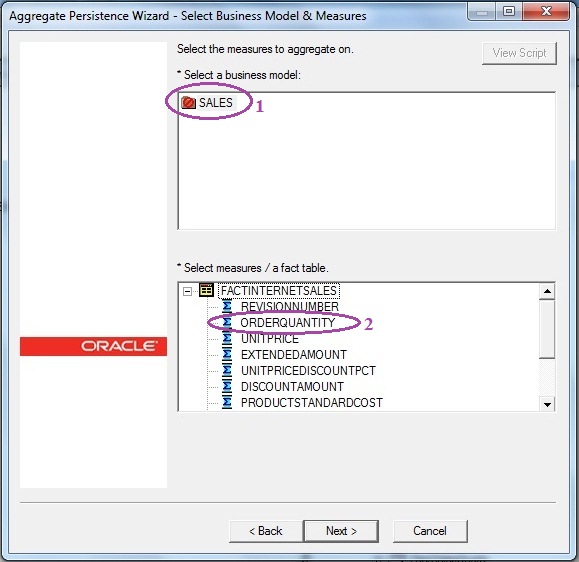The image size is (579, 562).
Task: Click the FACTINTERNETSALES fact table icon
Action: (x=206, y=290)
